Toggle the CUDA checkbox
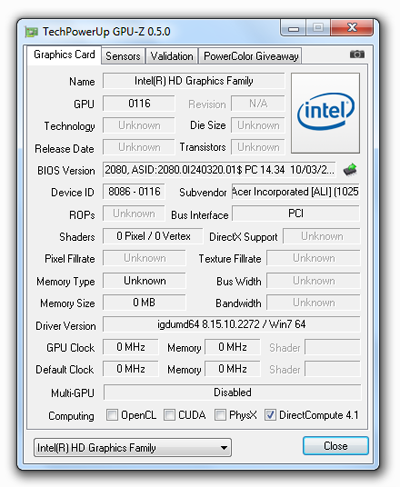 pos(169,415)
